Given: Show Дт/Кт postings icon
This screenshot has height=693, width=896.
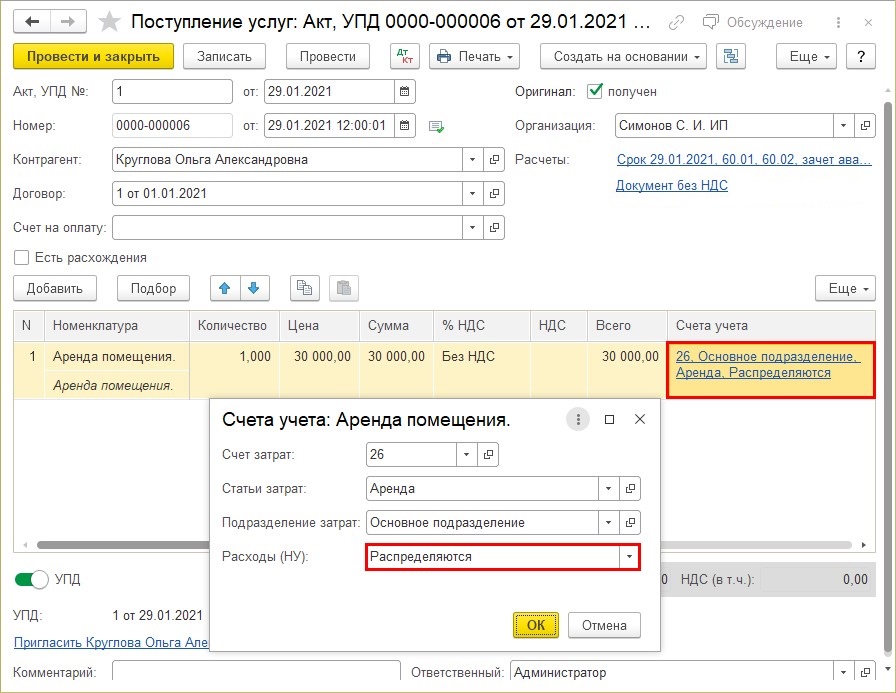Looking at the screenshot, I should (404, 57).
